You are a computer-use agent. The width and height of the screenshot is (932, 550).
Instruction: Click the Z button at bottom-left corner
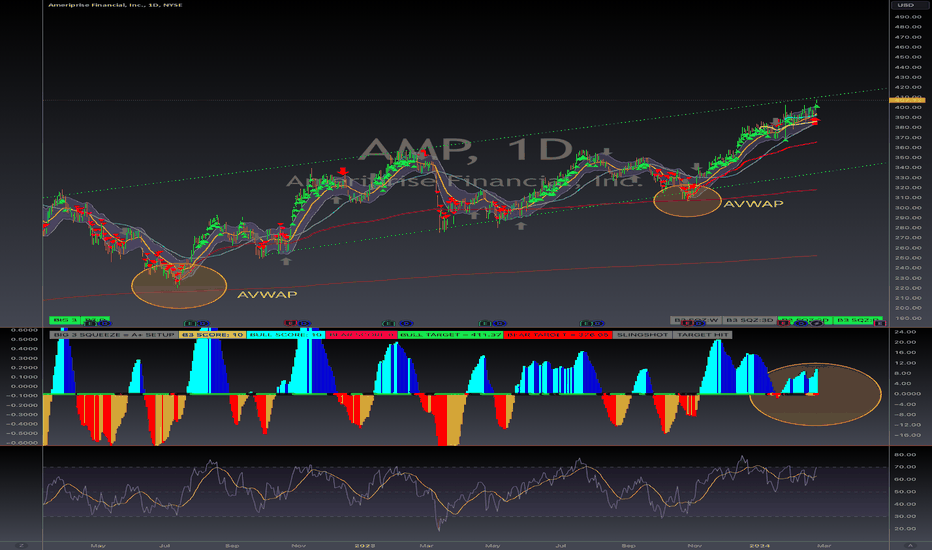(x=21, y=545)
